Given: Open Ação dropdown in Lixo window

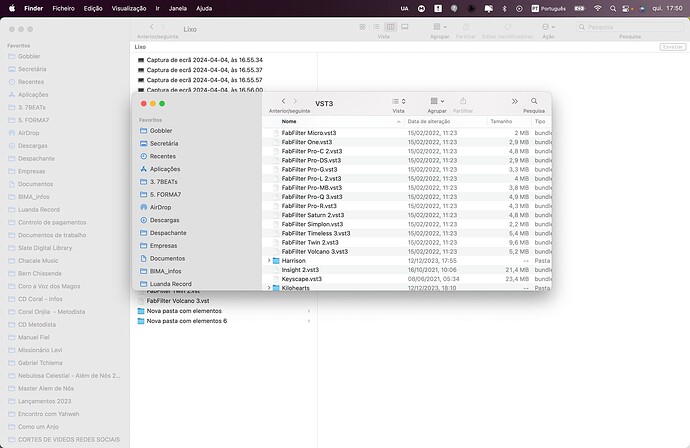Looking at the screenshot, I should point(548,27).
